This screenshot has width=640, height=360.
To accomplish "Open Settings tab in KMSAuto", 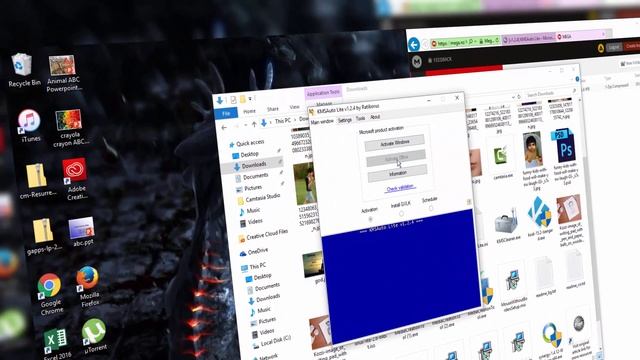I will (x=345, y=120).
